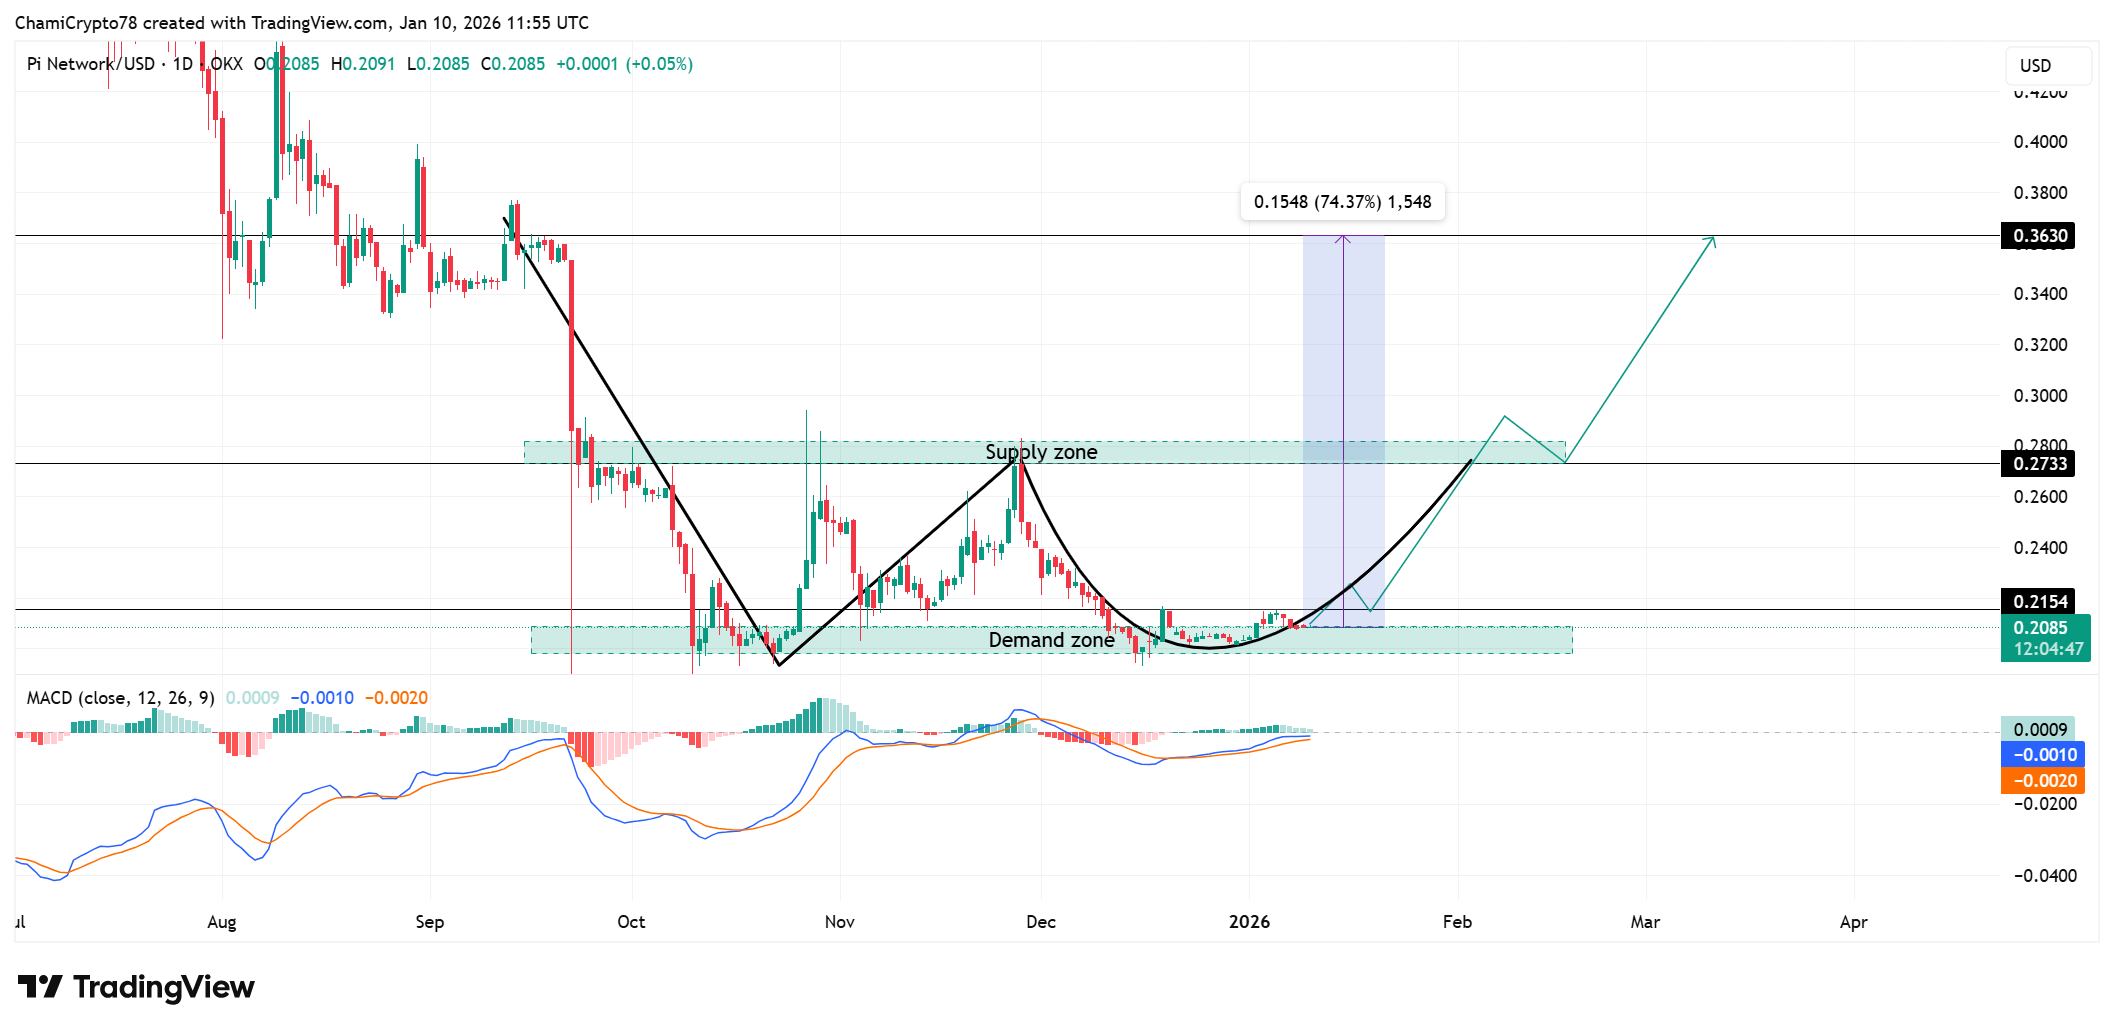Click the Supply zone label
This screenshot has height=1032, width=2114.
(x=1042, y=452)
